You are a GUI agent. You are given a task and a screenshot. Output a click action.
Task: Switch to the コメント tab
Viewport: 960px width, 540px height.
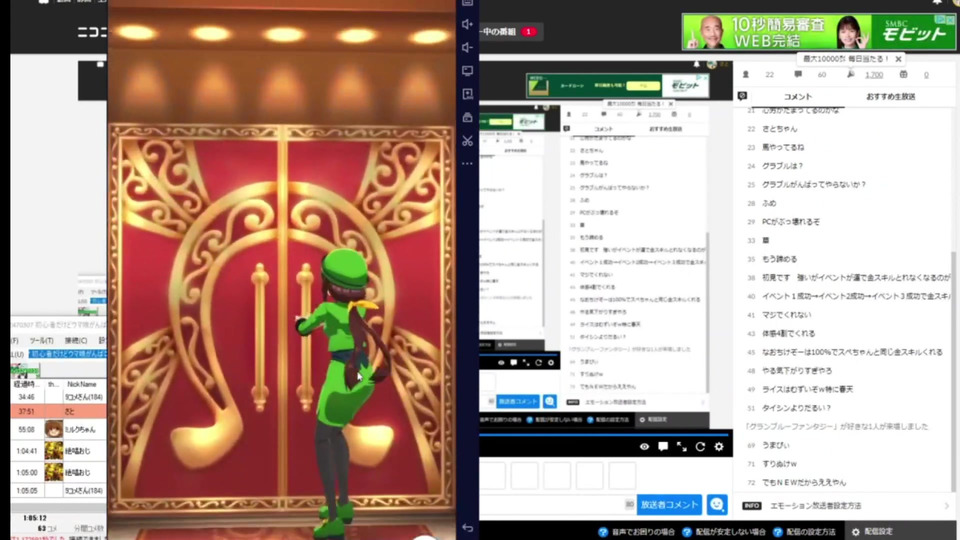797,97
